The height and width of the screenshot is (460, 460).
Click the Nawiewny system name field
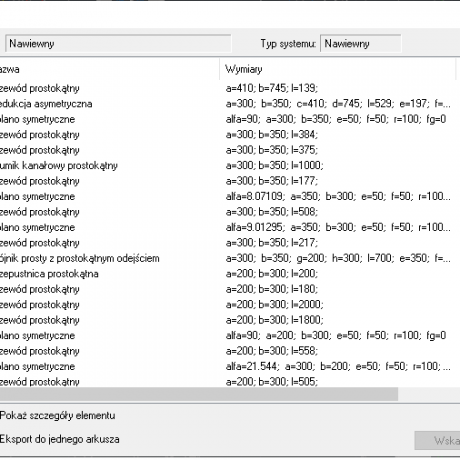coord(118,44)
